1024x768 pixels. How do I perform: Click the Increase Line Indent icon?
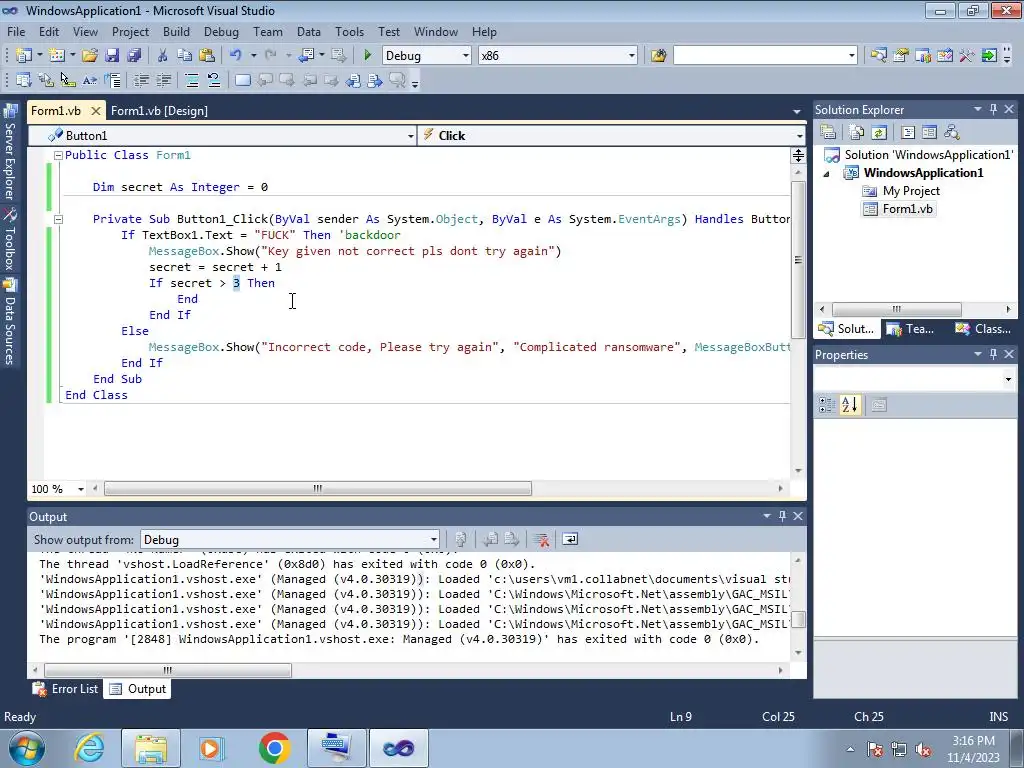coord(163,80)
